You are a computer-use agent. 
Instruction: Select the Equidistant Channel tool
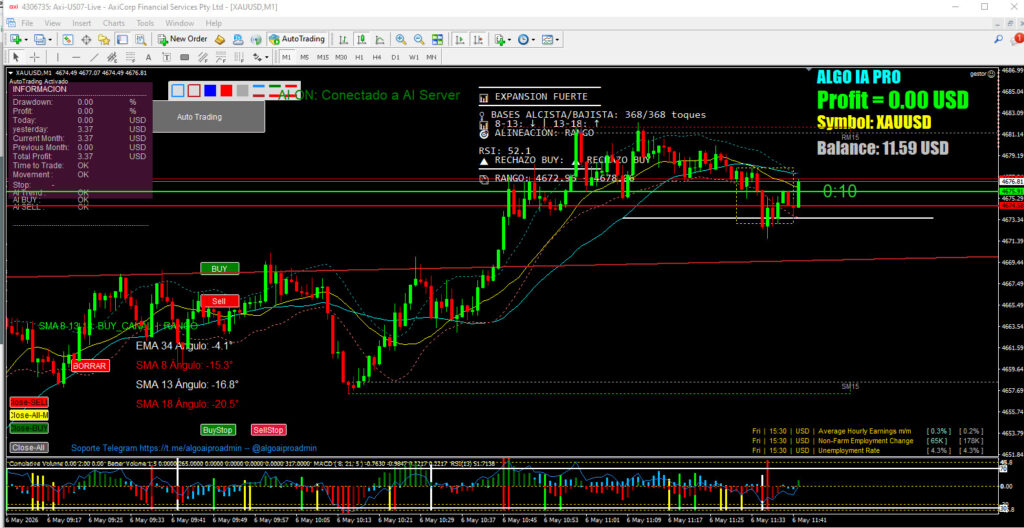click(x=112, y=57)
